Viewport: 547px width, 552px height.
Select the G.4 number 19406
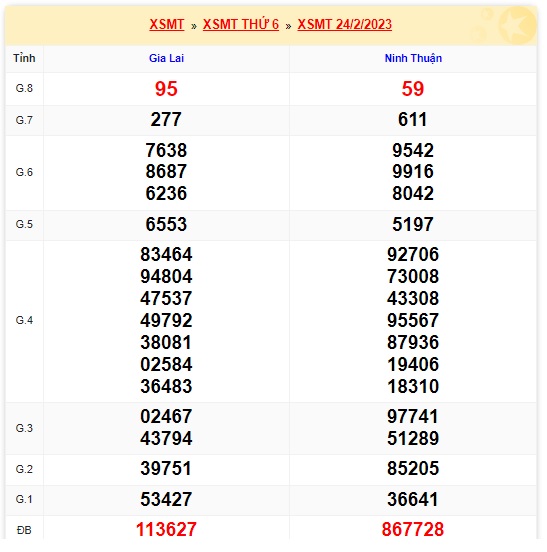pos(413,364)
